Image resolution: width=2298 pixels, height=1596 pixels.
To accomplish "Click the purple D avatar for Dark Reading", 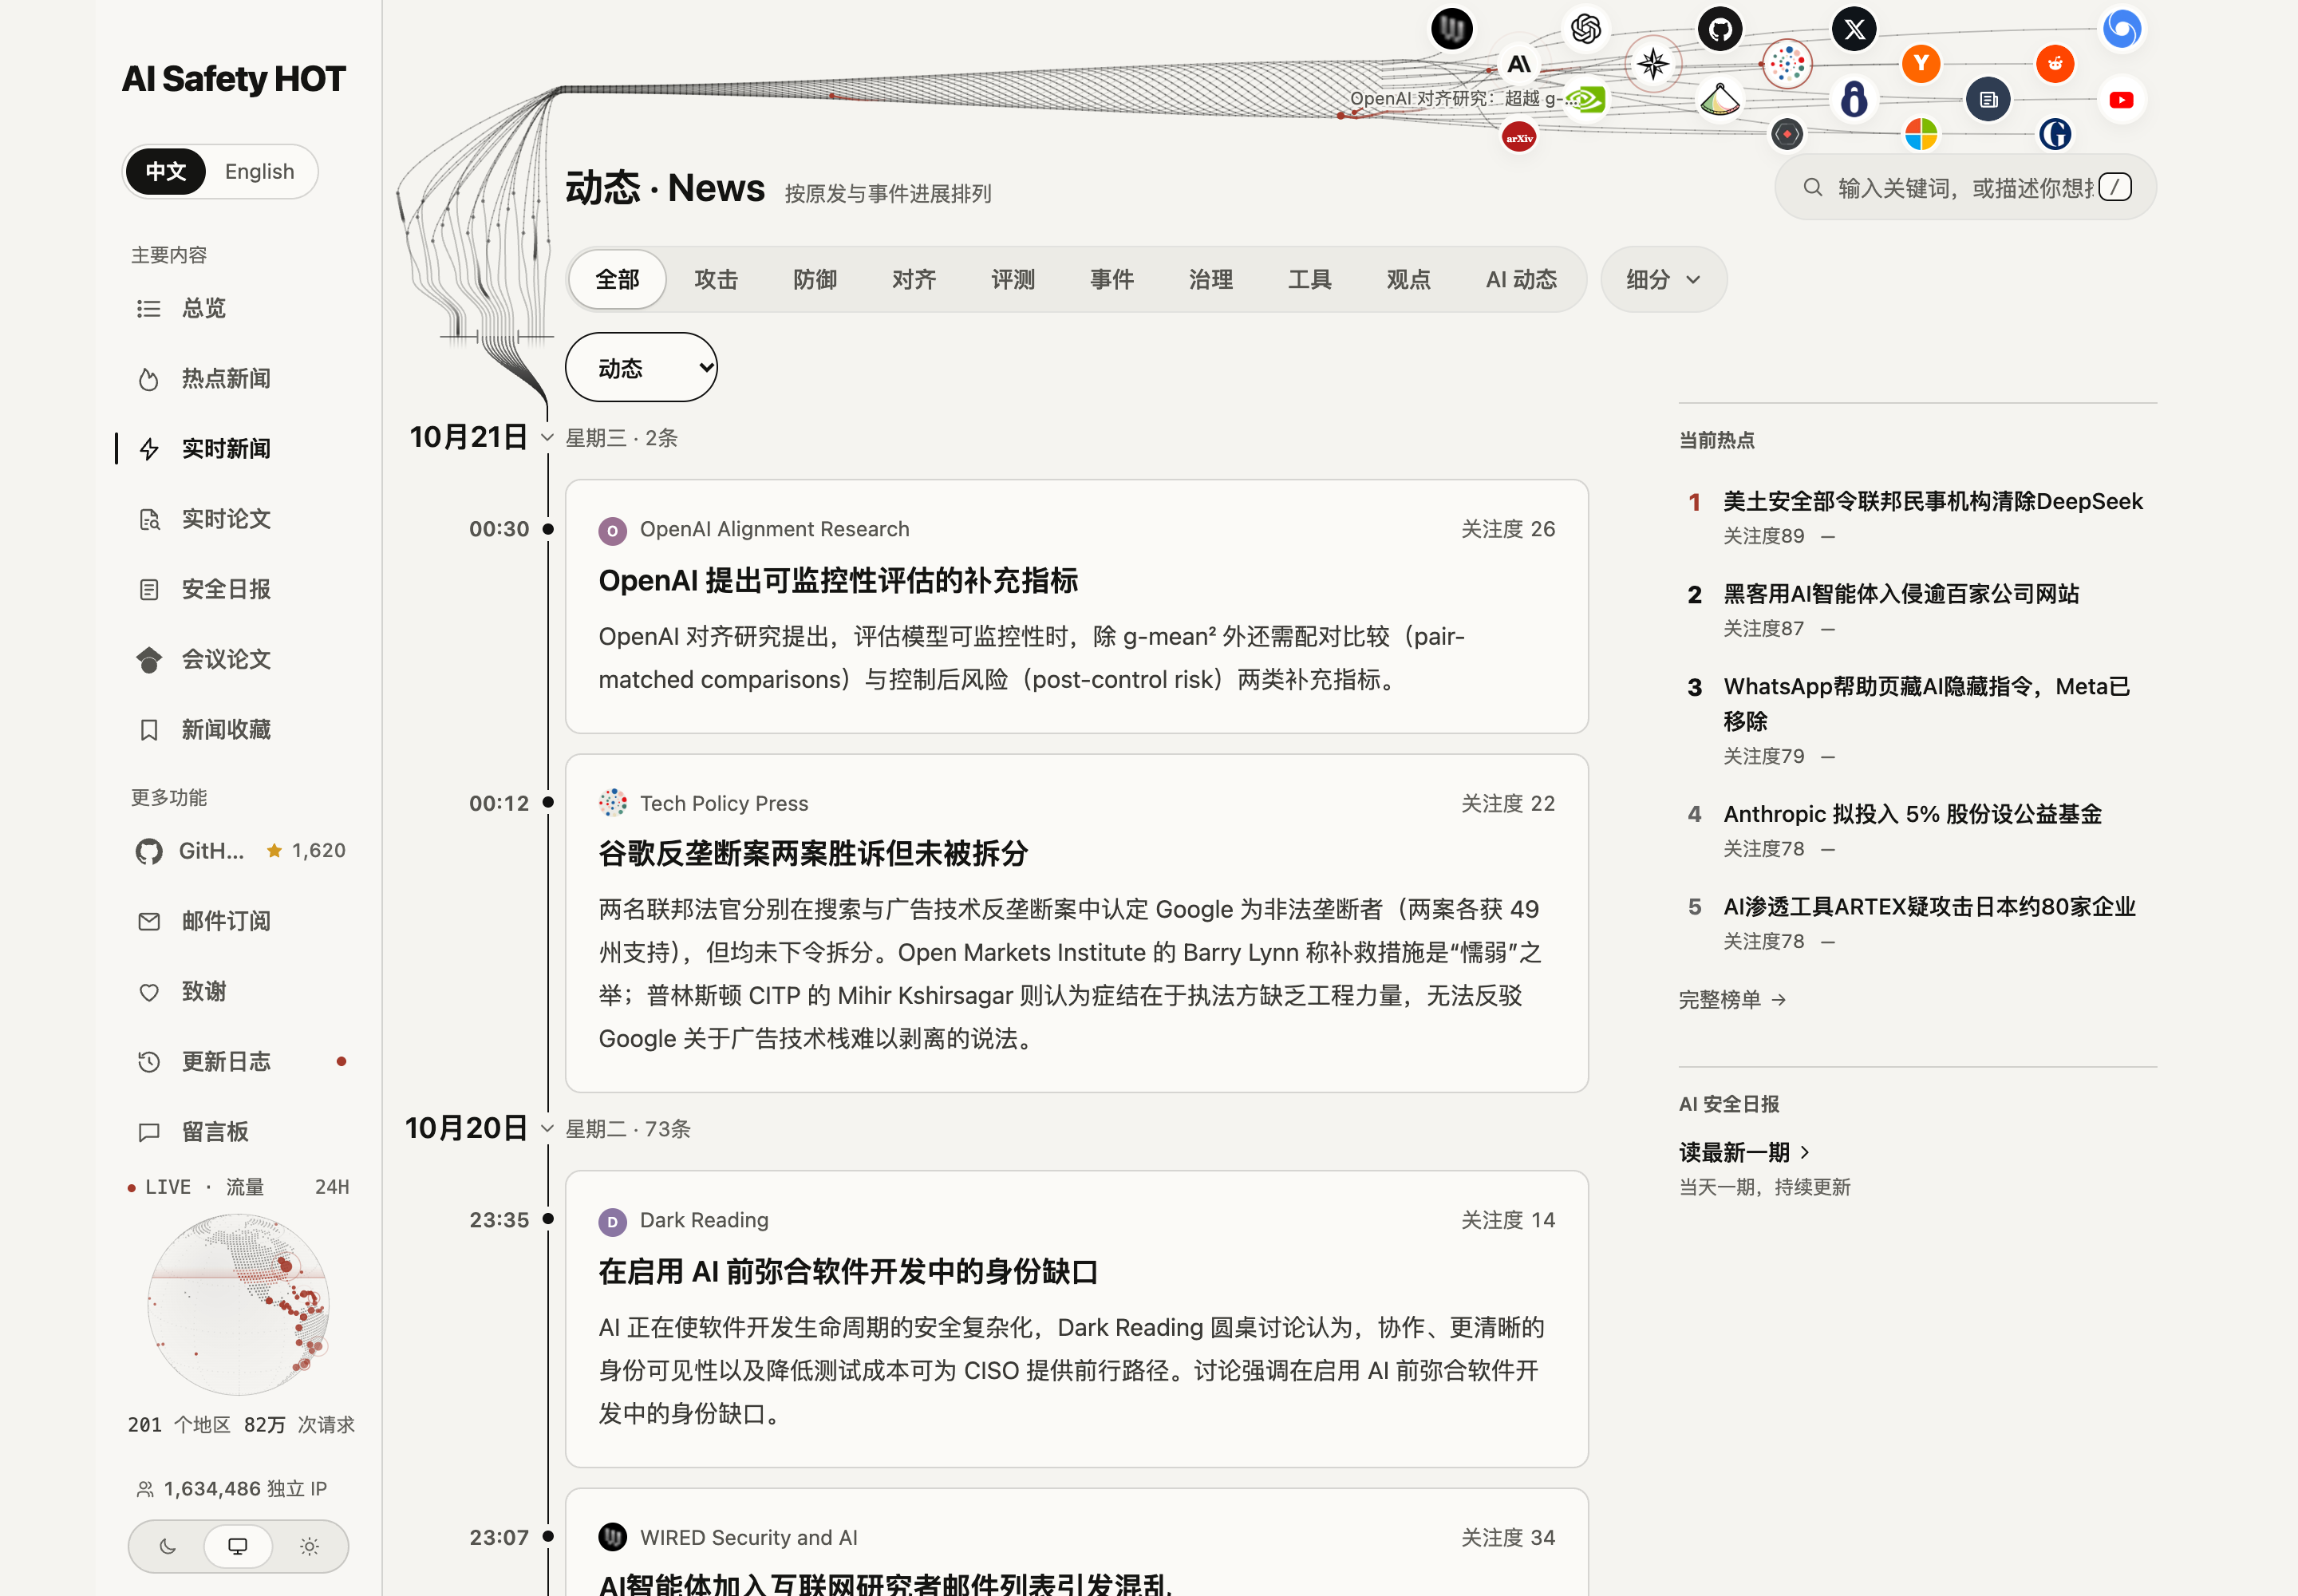I will click(612, 1221).
